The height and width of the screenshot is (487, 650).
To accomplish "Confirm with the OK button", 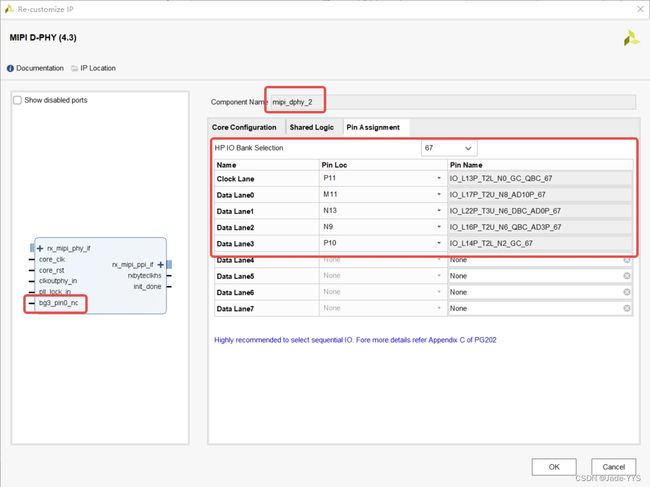I will 554,467.
